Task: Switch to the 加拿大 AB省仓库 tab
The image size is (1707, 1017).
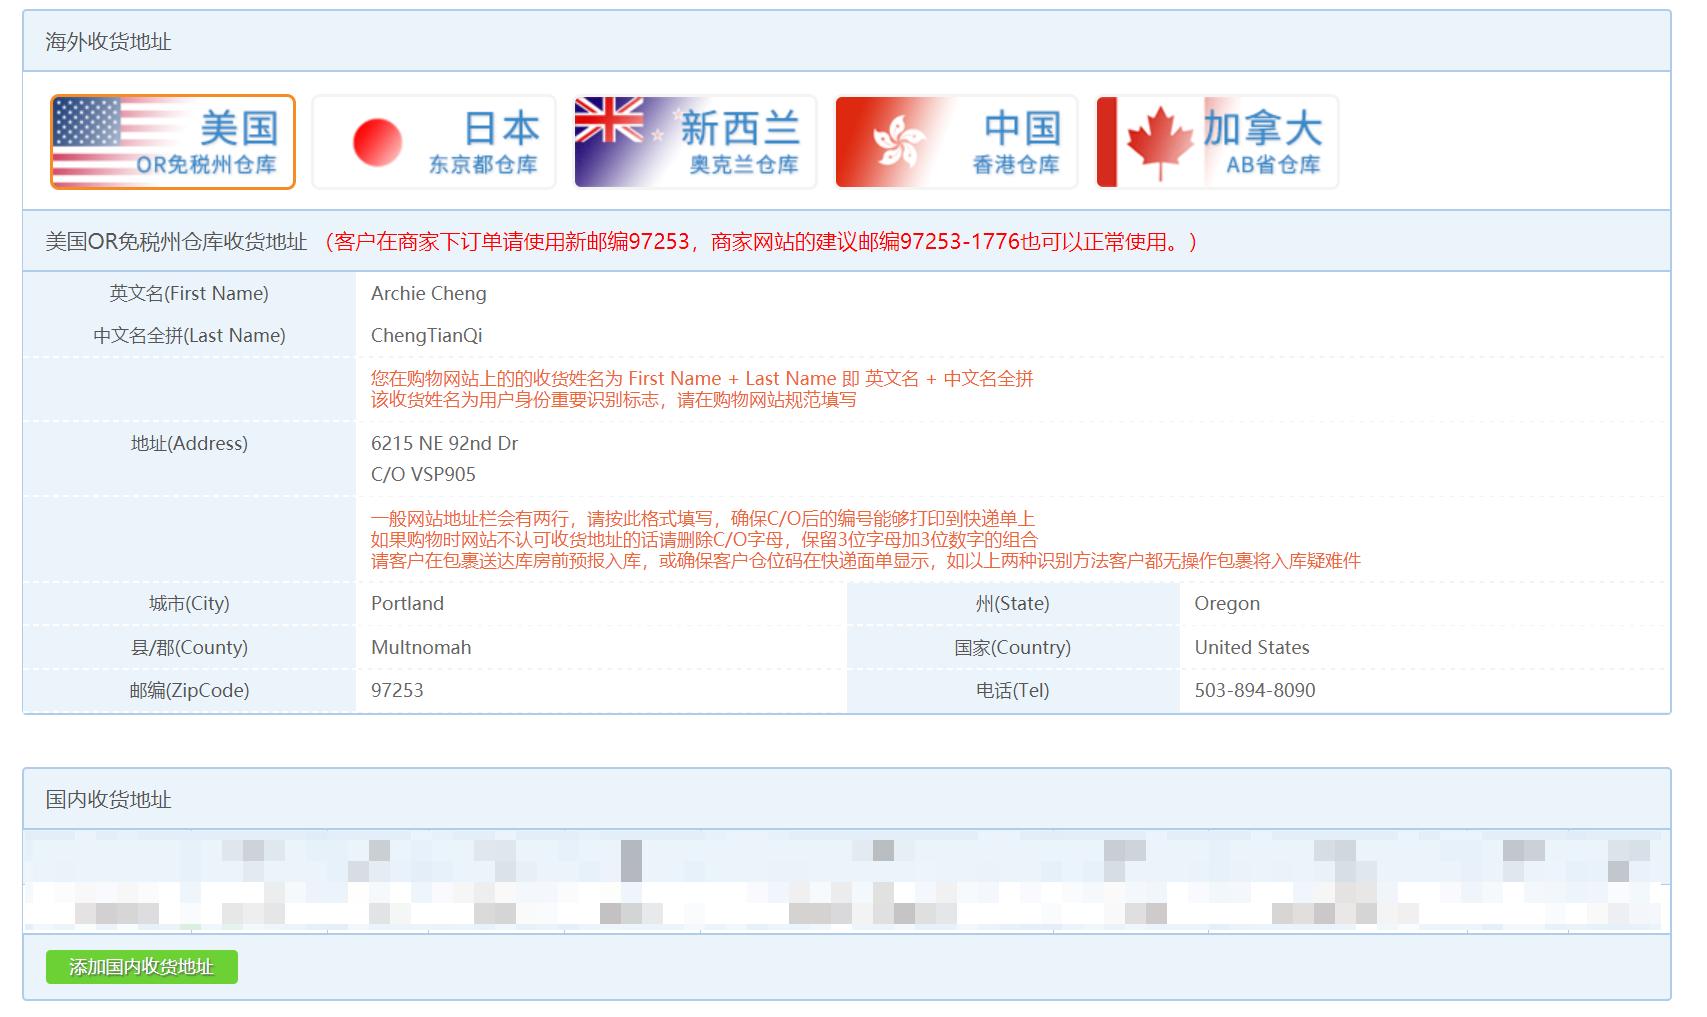Action: click(1217, 141)
